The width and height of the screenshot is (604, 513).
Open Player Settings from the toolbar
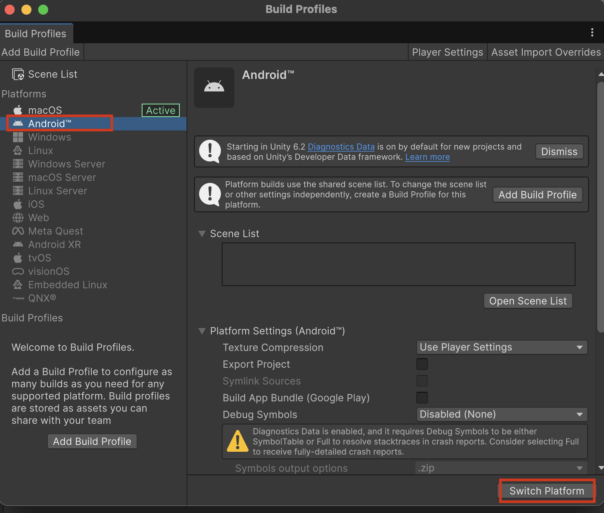click(447, 52)
